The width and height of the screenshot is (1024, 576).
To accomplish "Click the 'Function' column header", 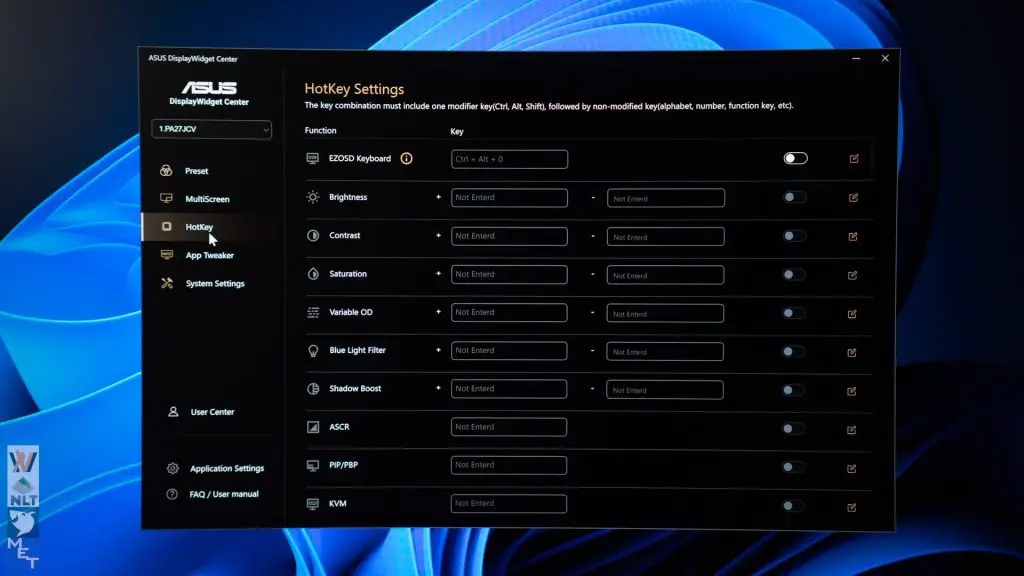I will click(x=321, y=131).
